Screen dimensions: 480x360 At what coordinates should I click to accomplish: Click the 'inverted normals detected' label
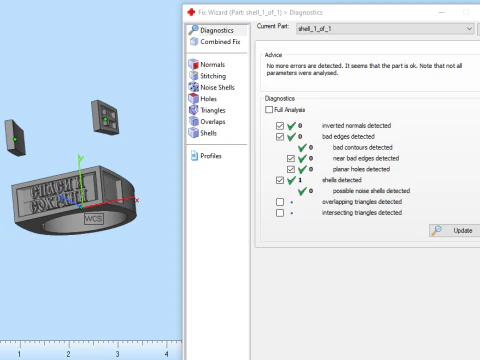pos(356,126)
